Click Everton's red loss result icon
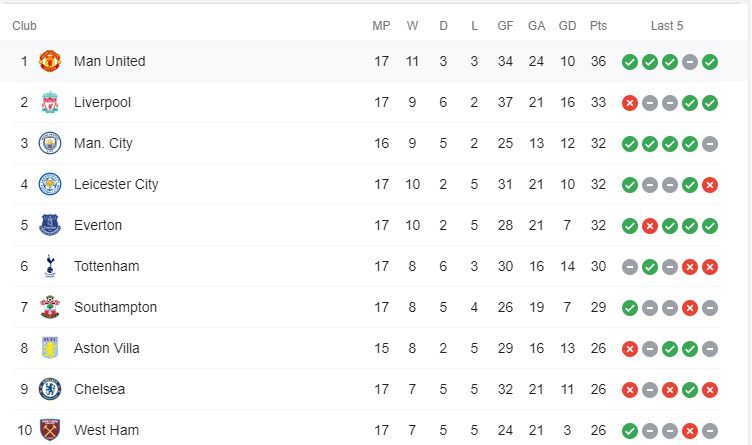Image resolution: width=752 pixels, height=445 pixels. coord(650,226)
